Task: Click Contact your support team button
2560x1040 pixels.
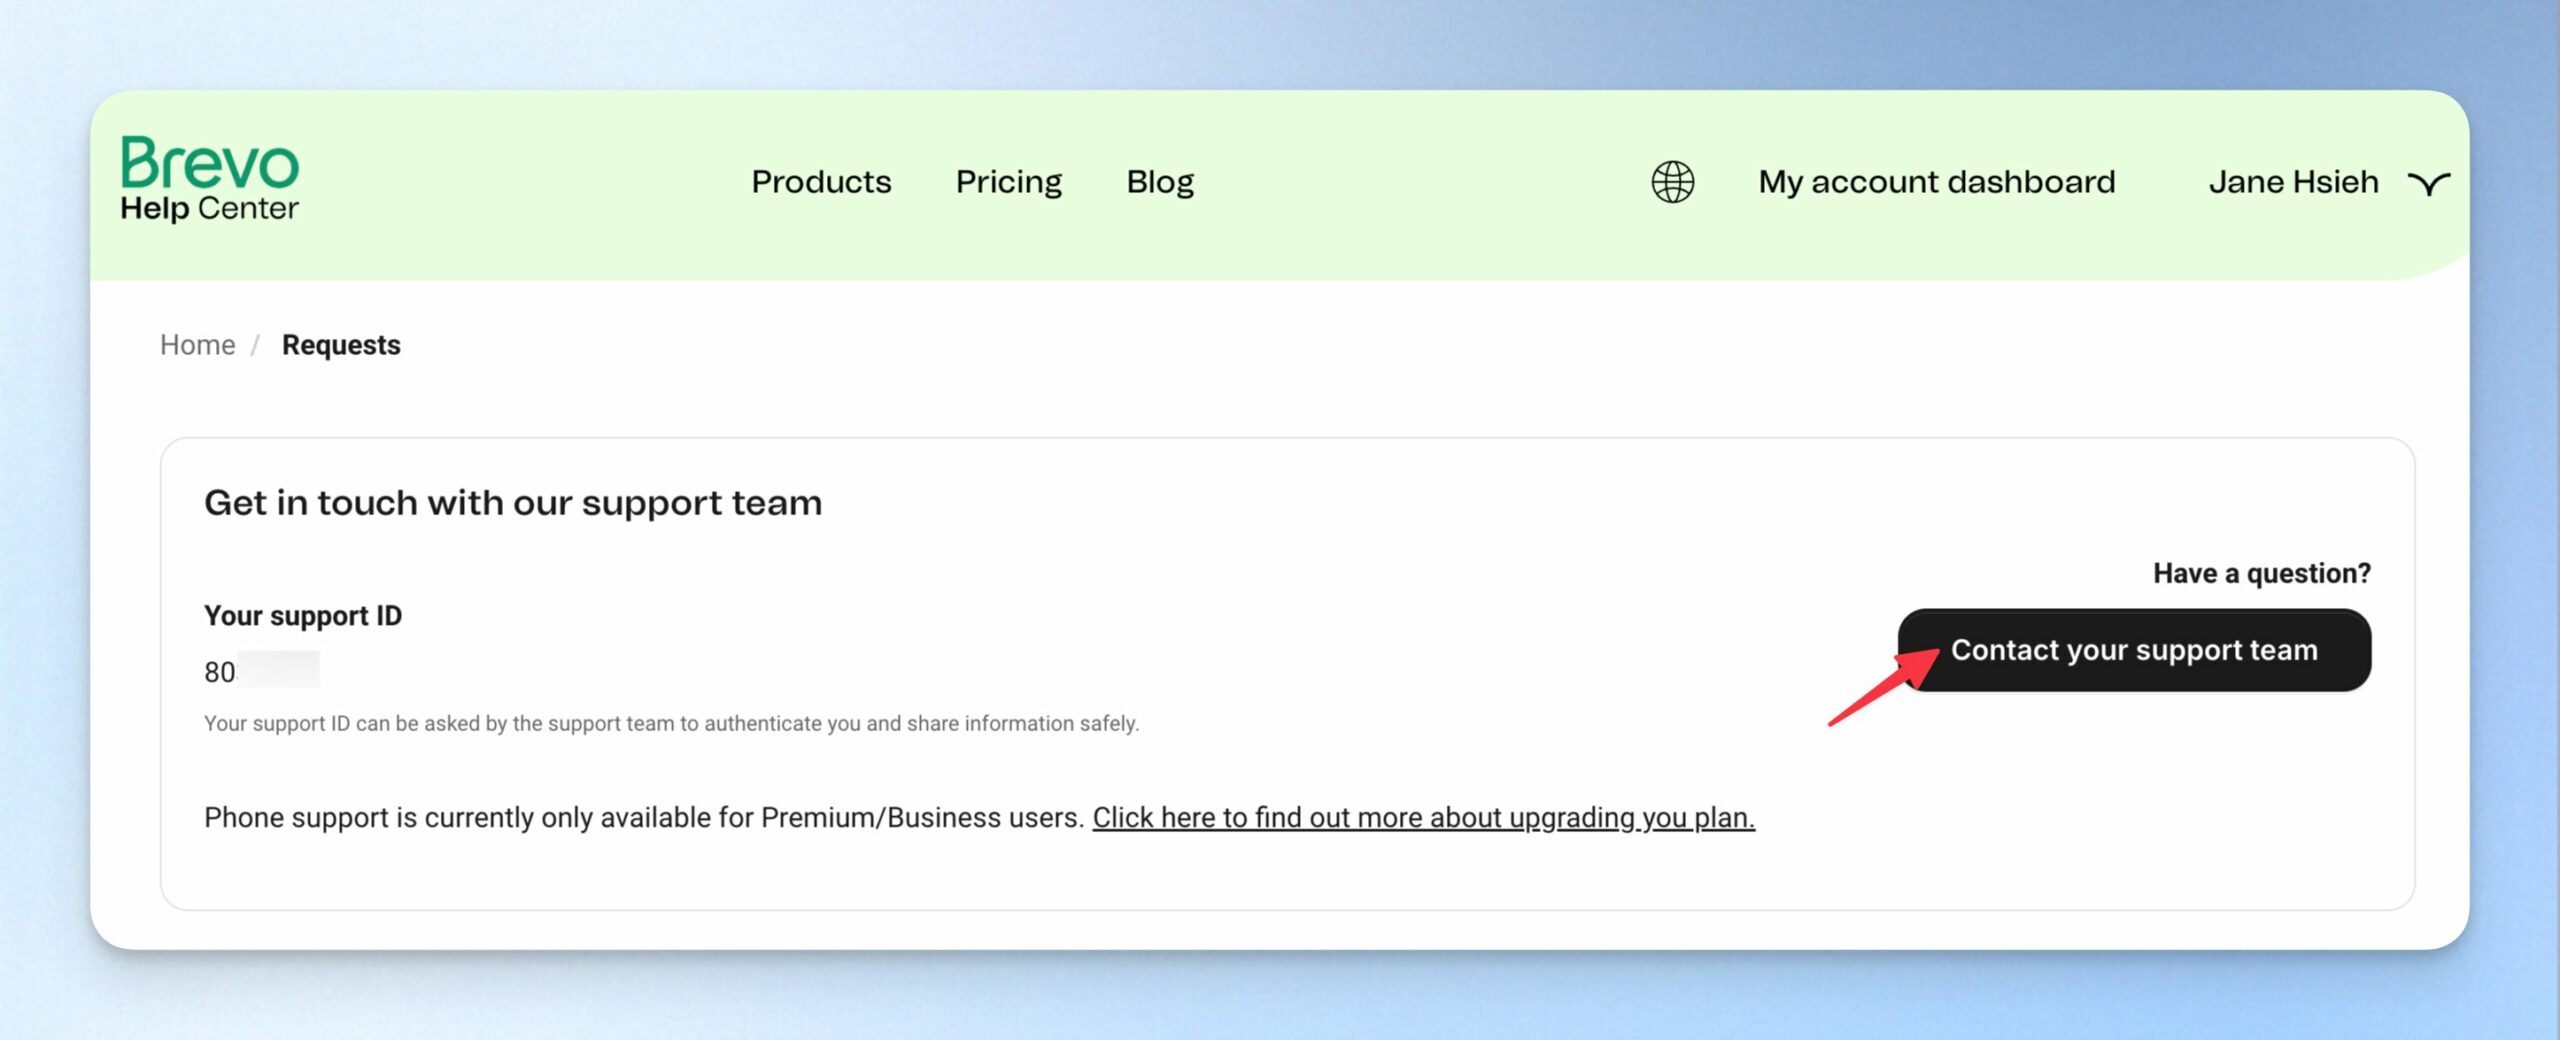Action: pos(2134,650)
